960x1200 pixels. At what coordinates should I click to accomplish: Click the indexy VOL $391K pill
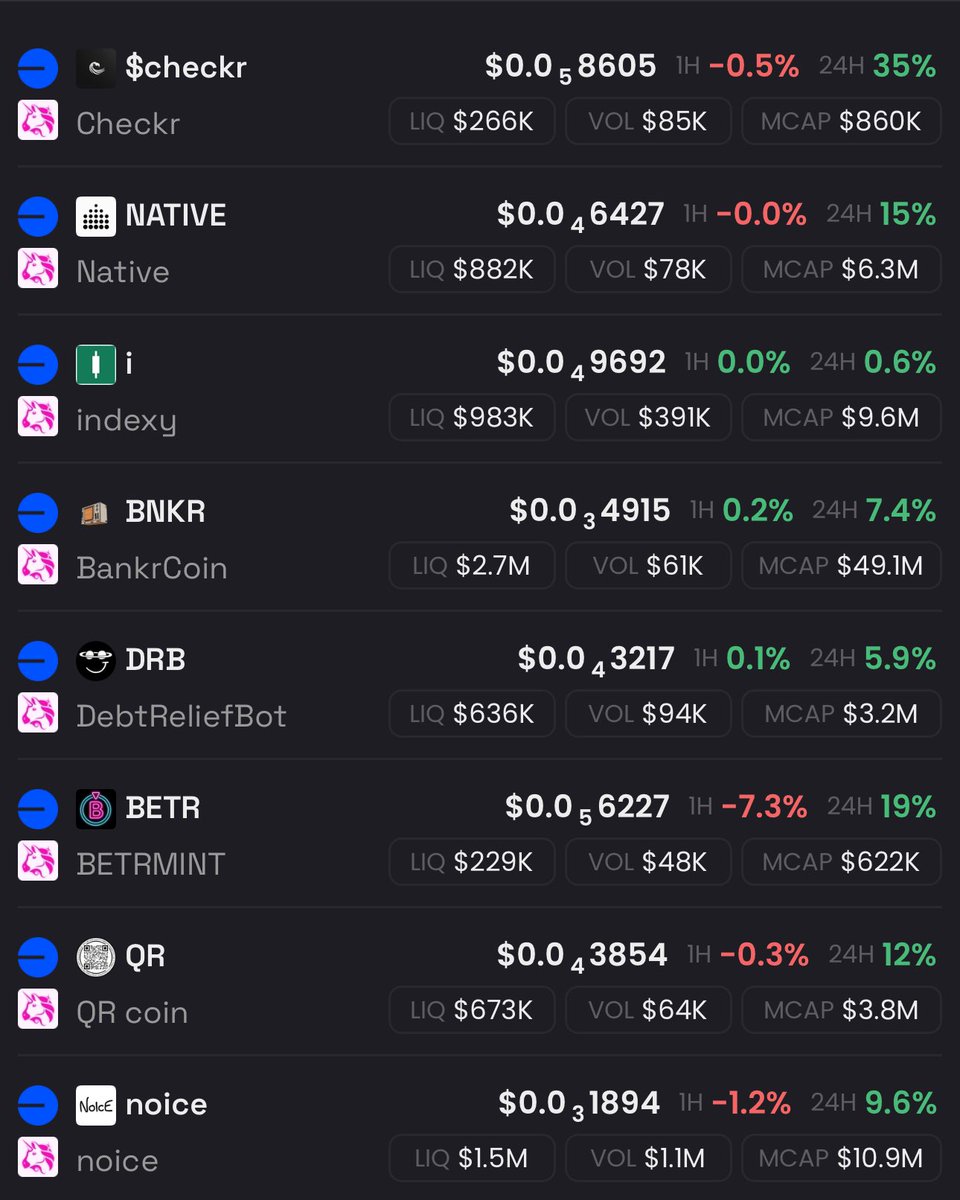[x=648, y=418]
